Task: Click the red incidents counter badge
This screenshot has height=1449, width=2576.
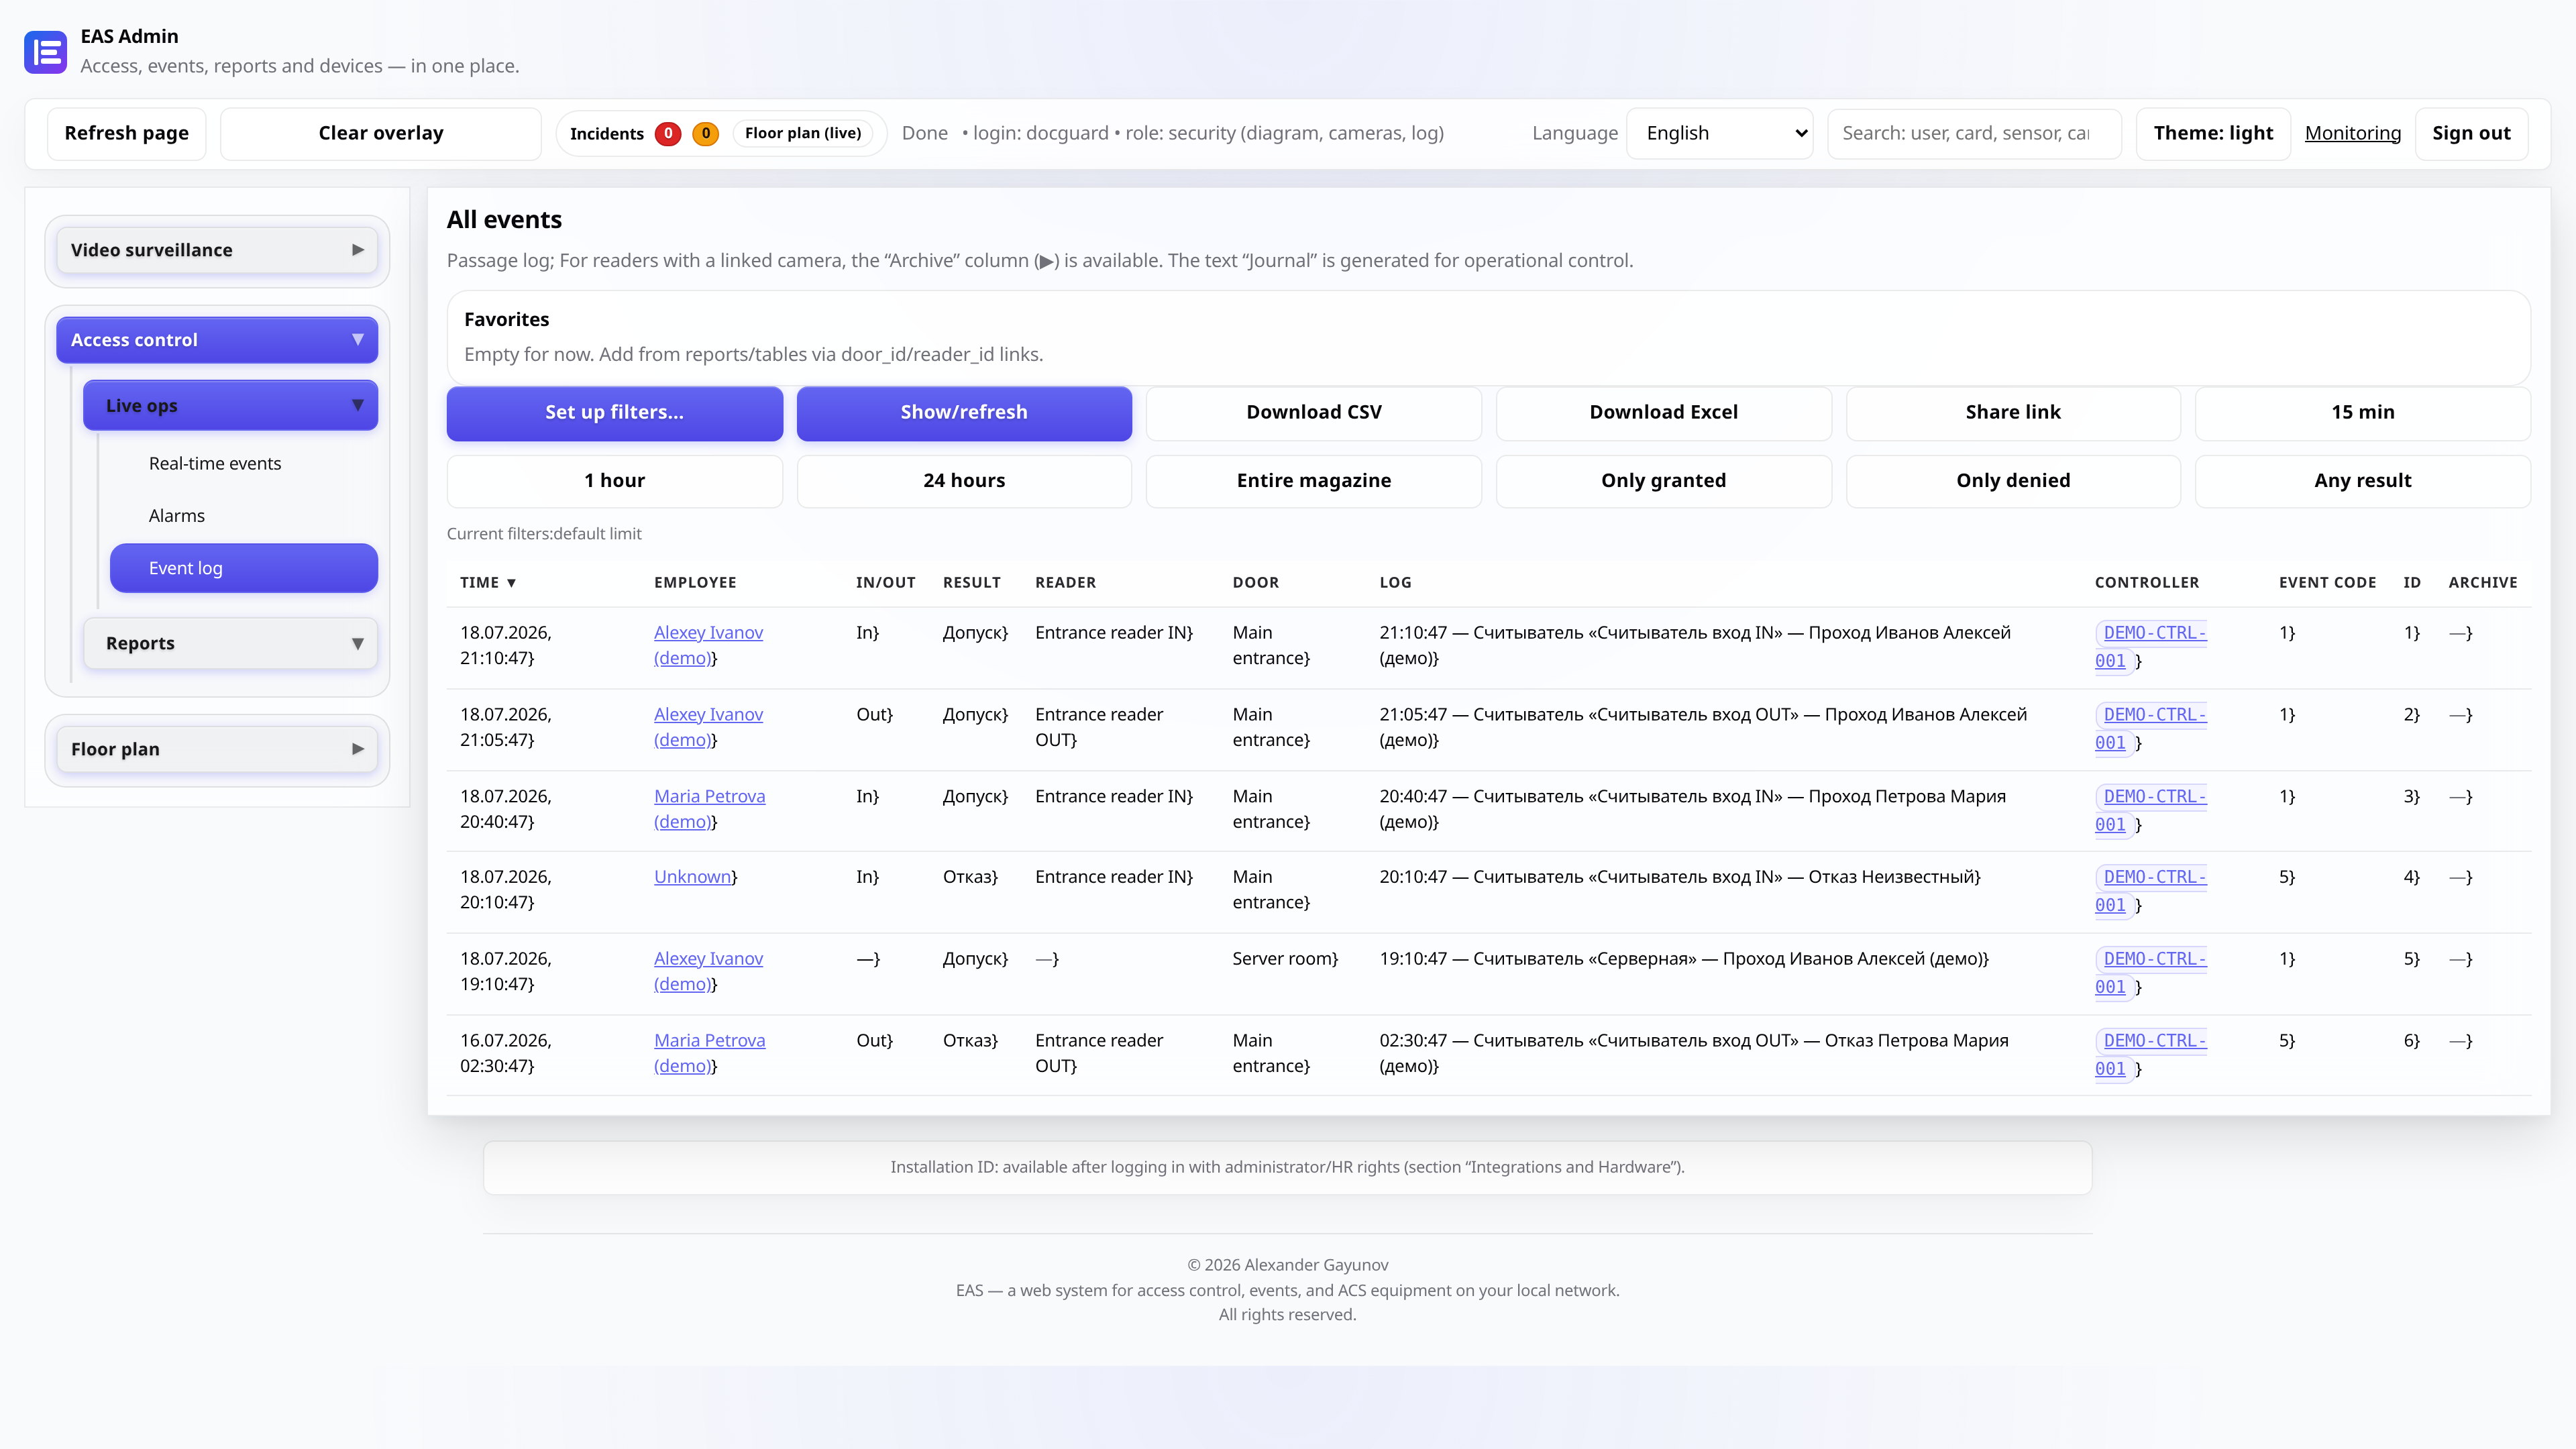Action: (668, 133)
